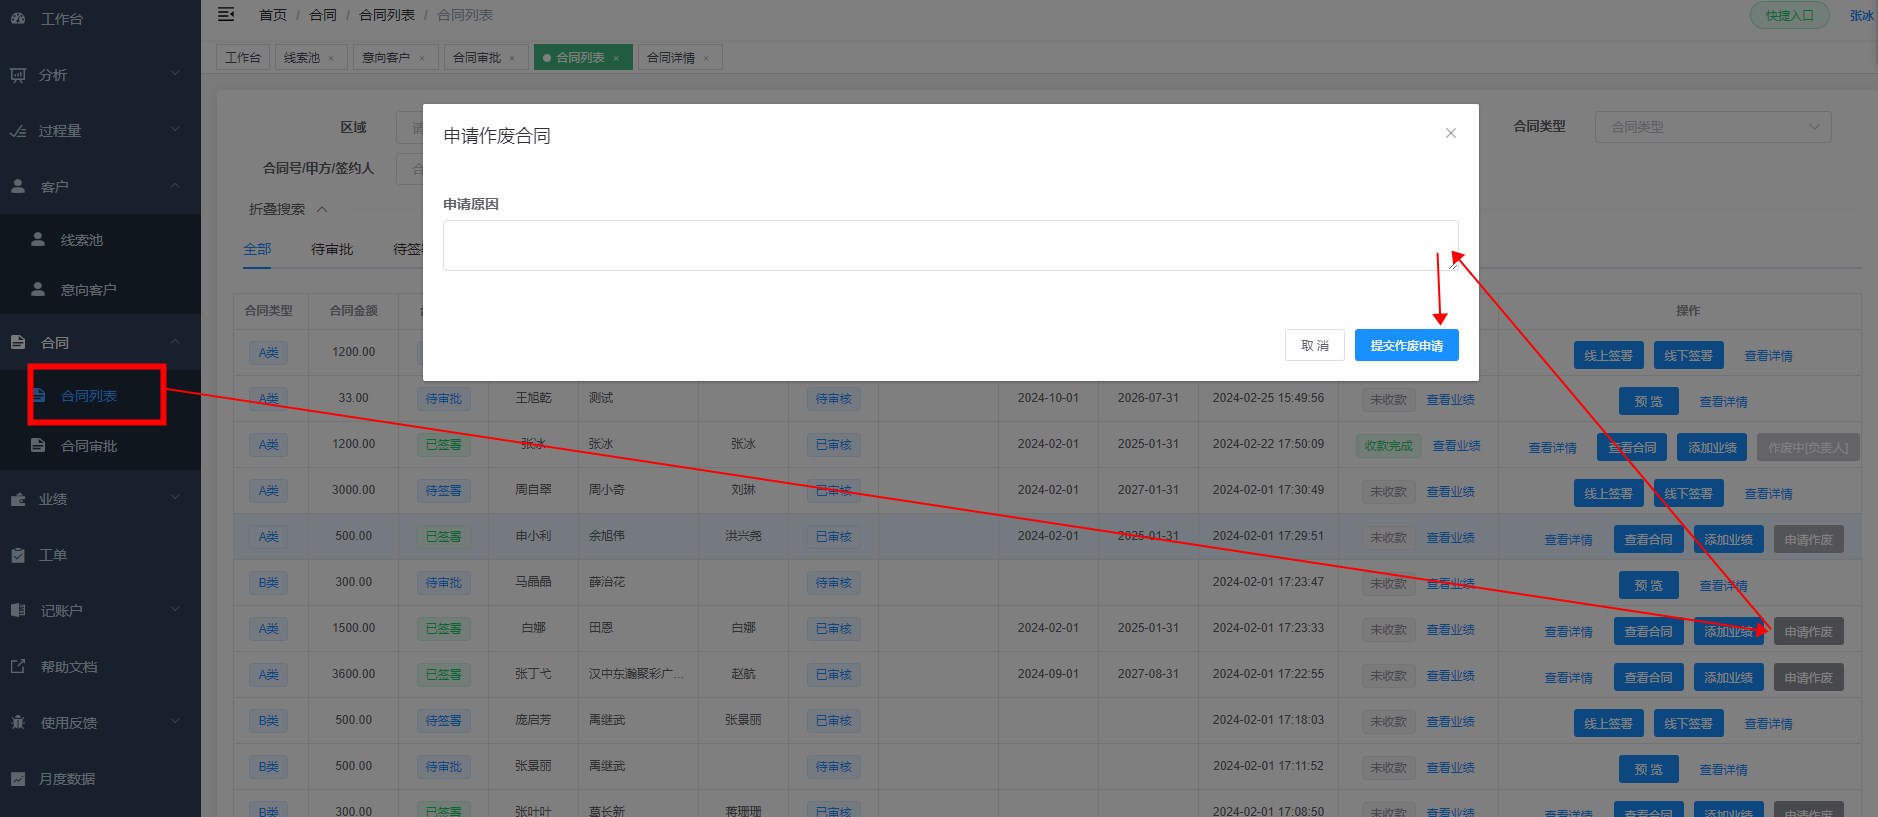This screenshot has width=1878, height=817.
Task: Collapse the search filters via 折叠搜索
Action: coord(288,209)
